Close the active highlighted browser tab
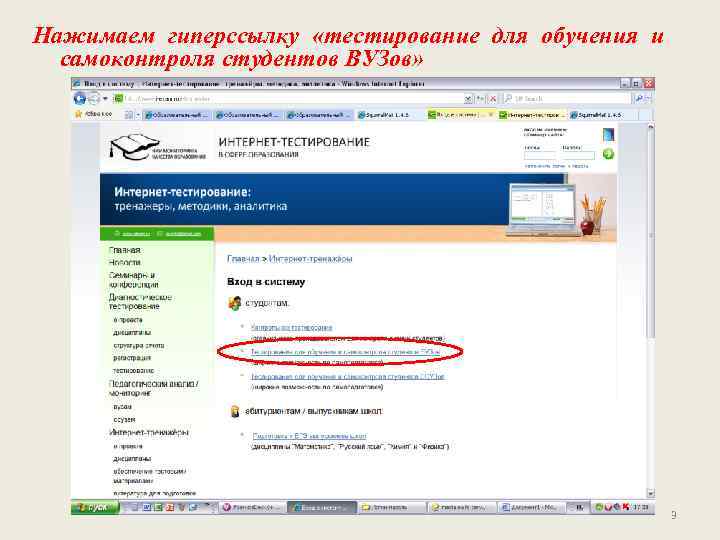Image resolution: width=720 pixels, height=540 pixels. click(x=490, y=114)
